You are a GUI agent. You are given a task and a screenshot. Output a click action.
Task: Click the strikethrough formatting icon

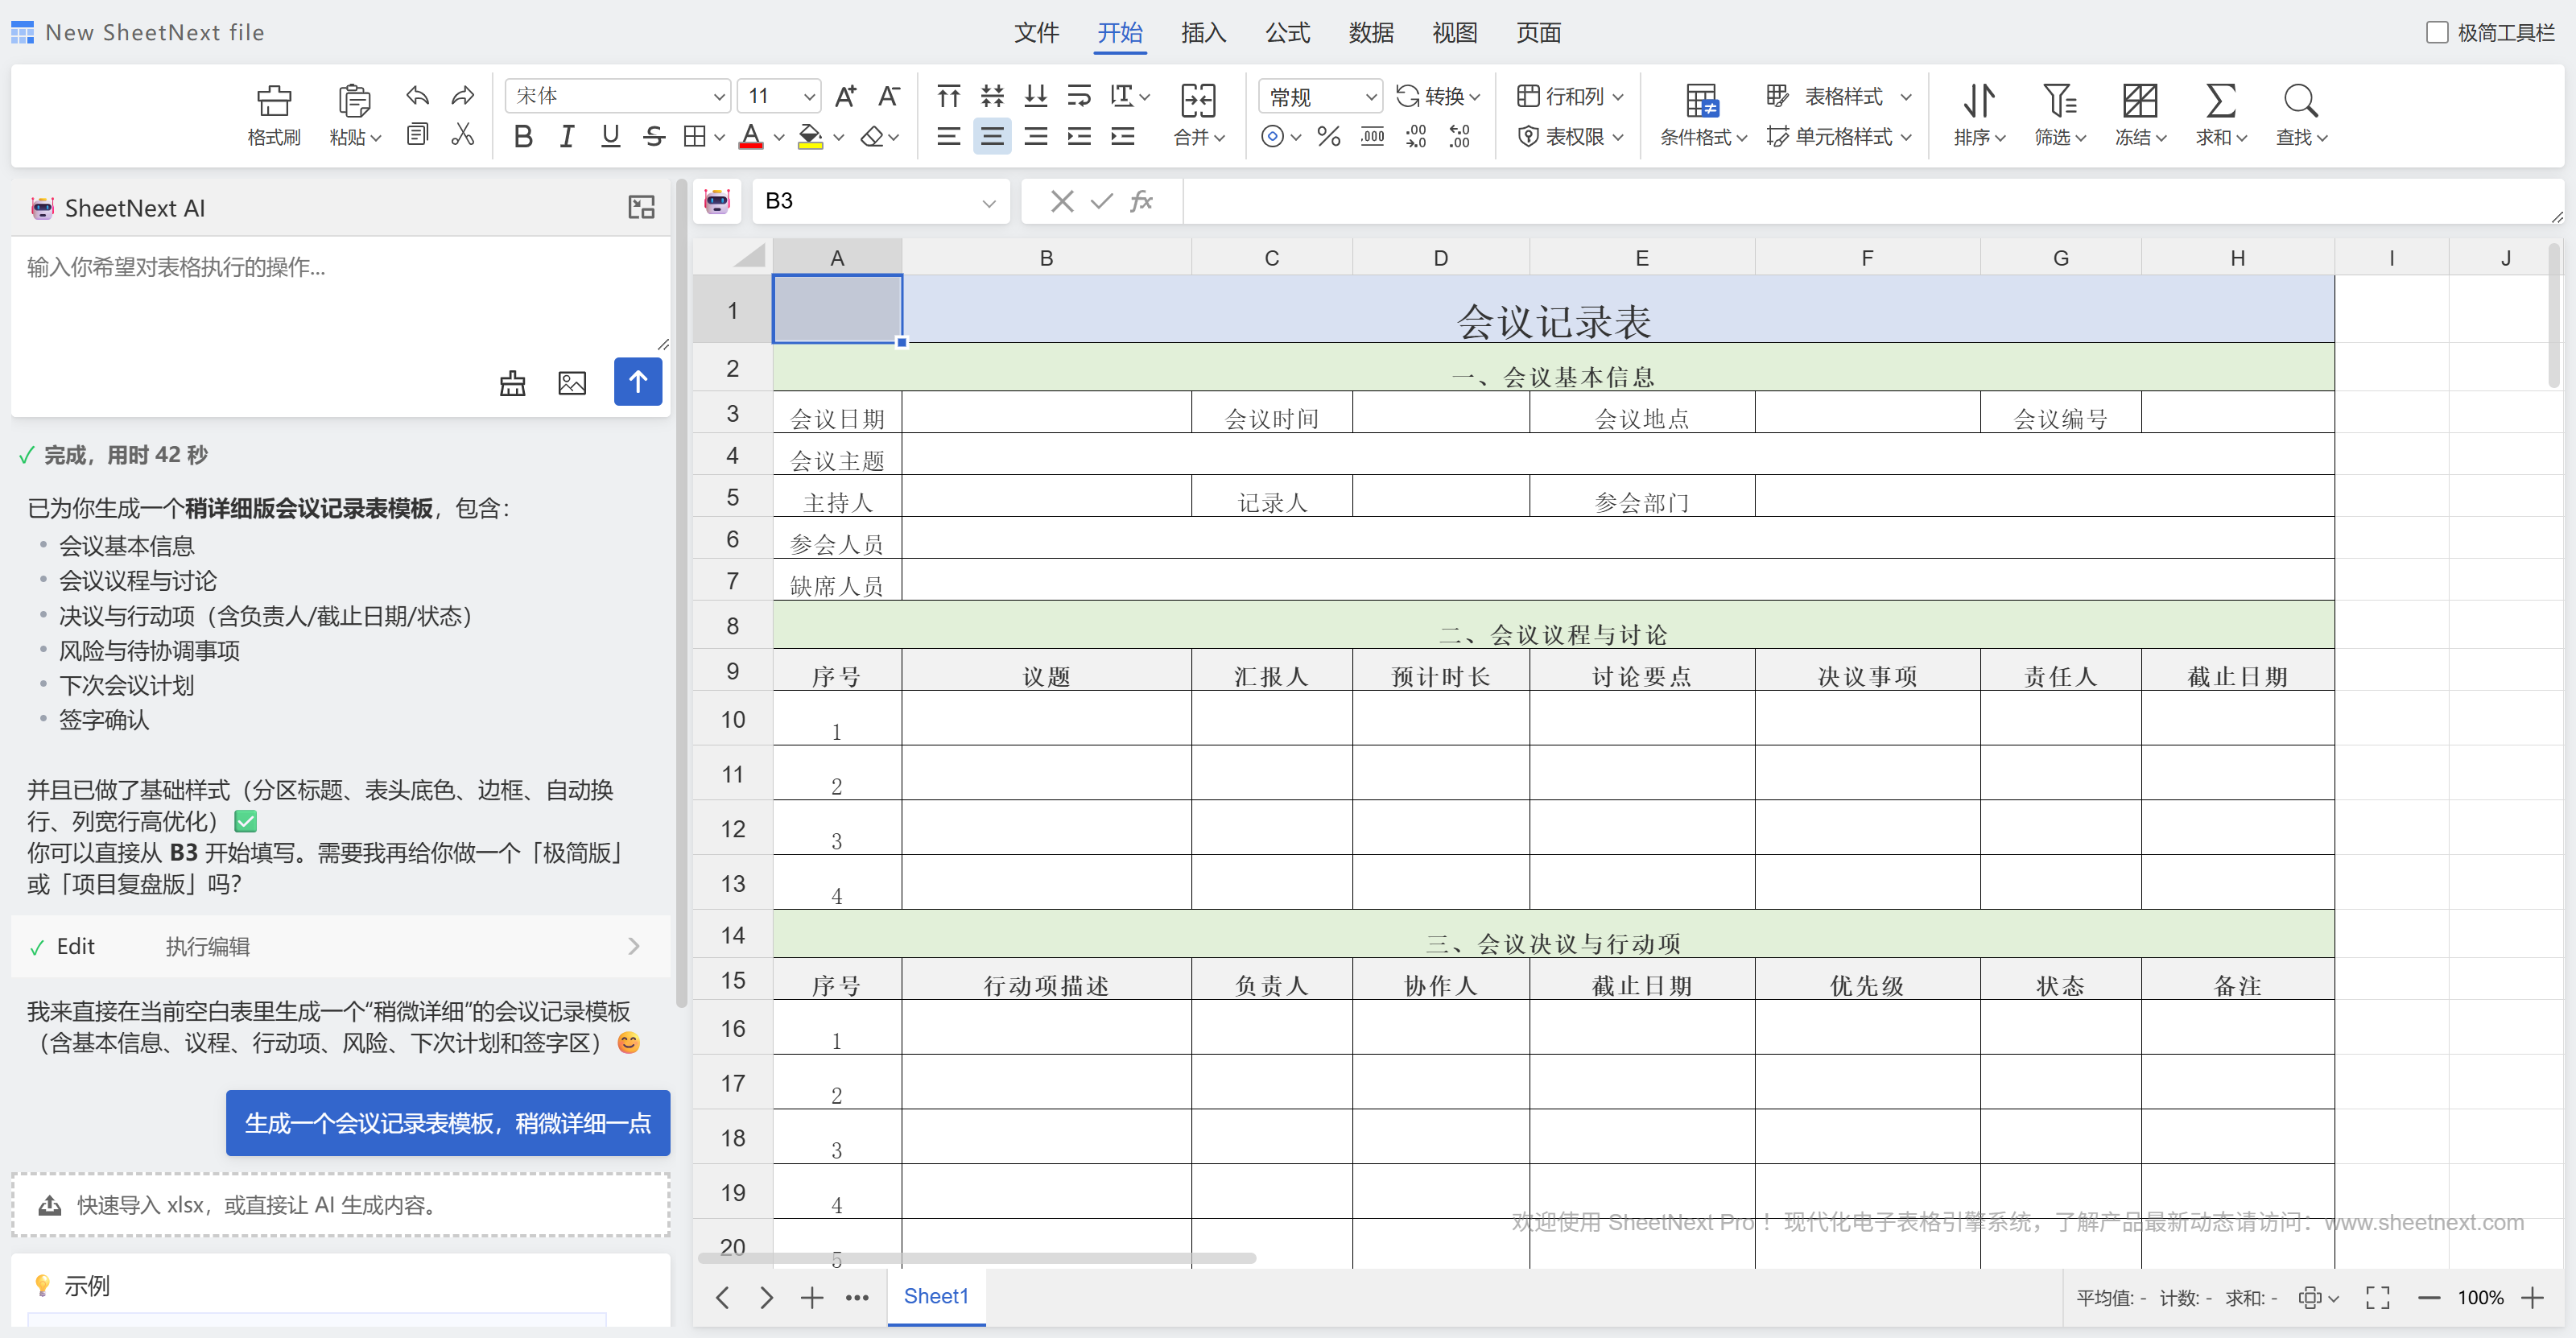(x=653, y=137)
